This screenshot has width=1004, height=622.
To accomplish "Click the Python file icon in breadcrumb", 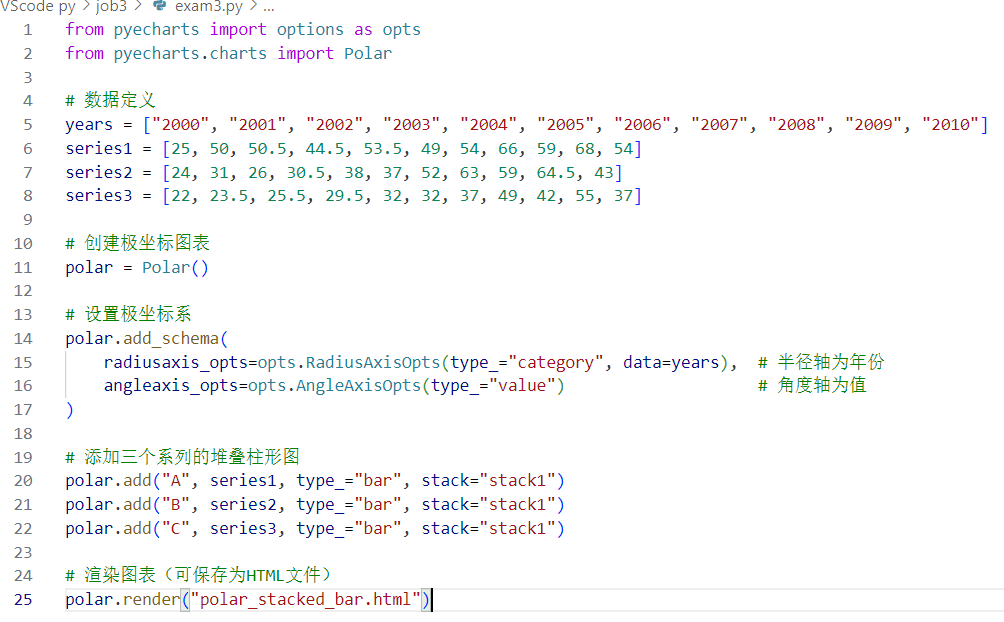I will click(159, 6).
